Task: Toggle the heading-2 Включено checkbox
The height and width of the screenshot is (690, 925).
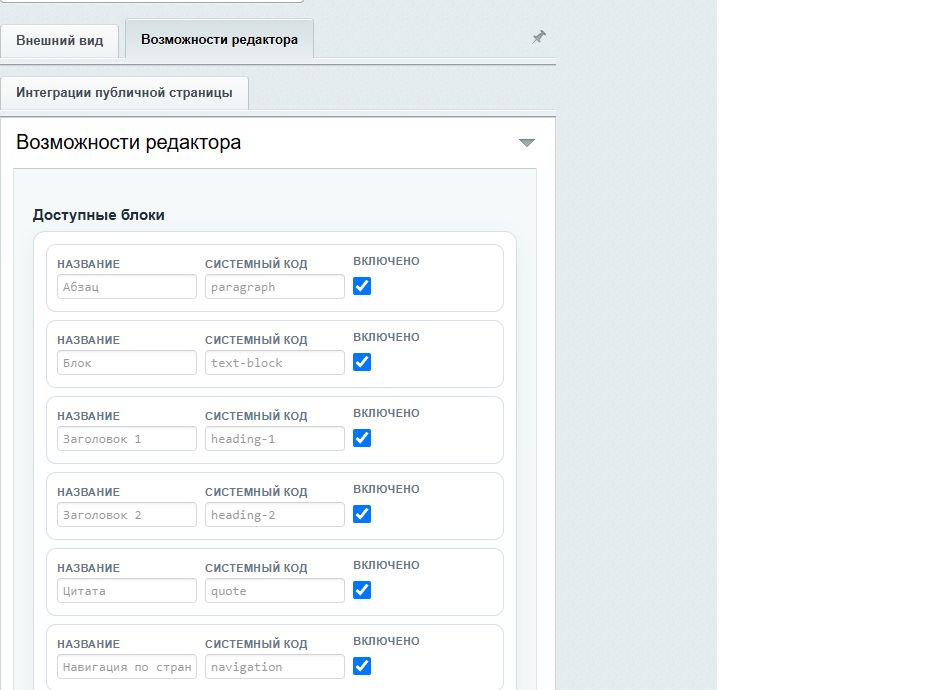Action: tap(362, 514)
